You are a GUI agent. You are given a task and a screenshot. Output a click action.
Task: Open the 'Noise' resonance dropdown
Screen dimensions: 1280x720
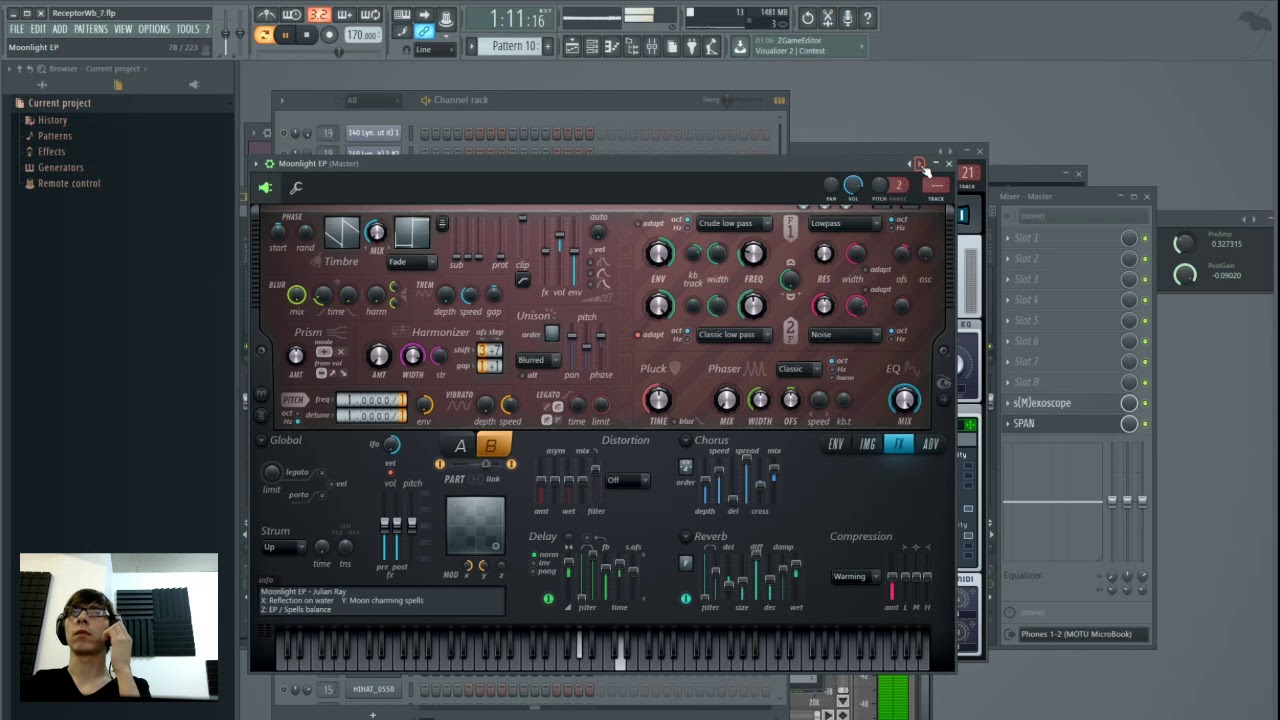click(x=844, y=335)
